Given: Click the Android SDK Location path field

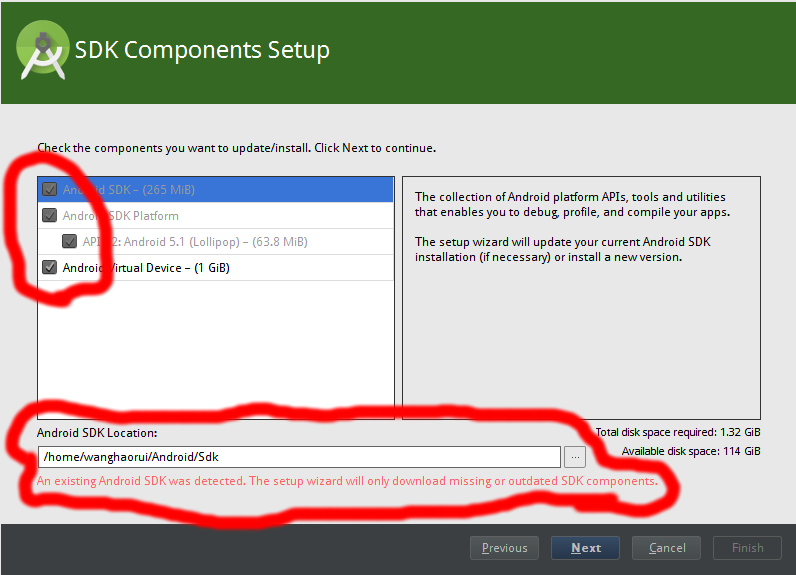Looking at the screenshot, I should [299, 457].
